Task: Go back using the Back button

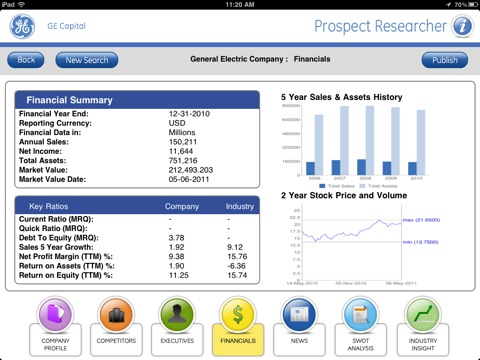Action: click(x=26, y=60)
